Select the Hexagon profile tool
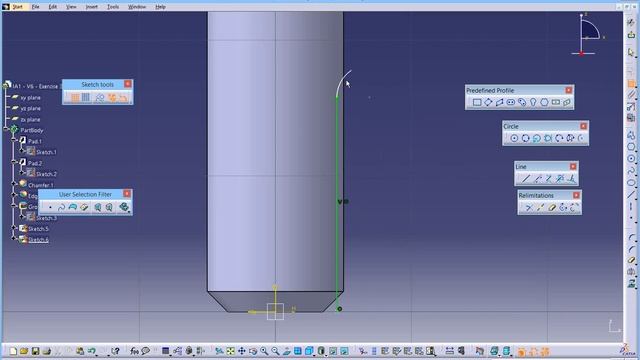Screen dimensions: 640x360 click(544, 102)
